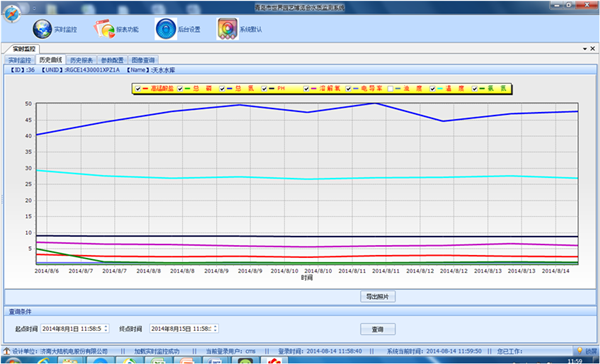
Task: Click the start time date field
Action: coord(75,328)
